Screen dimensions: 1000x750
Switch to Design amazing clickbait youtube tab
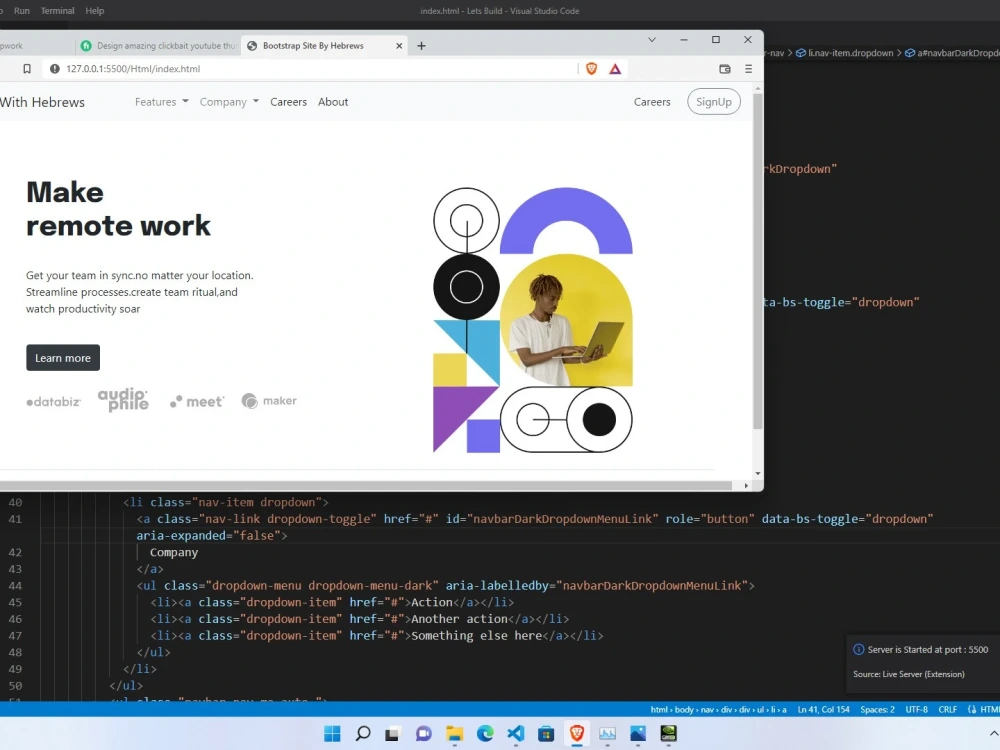pos(159,46)
